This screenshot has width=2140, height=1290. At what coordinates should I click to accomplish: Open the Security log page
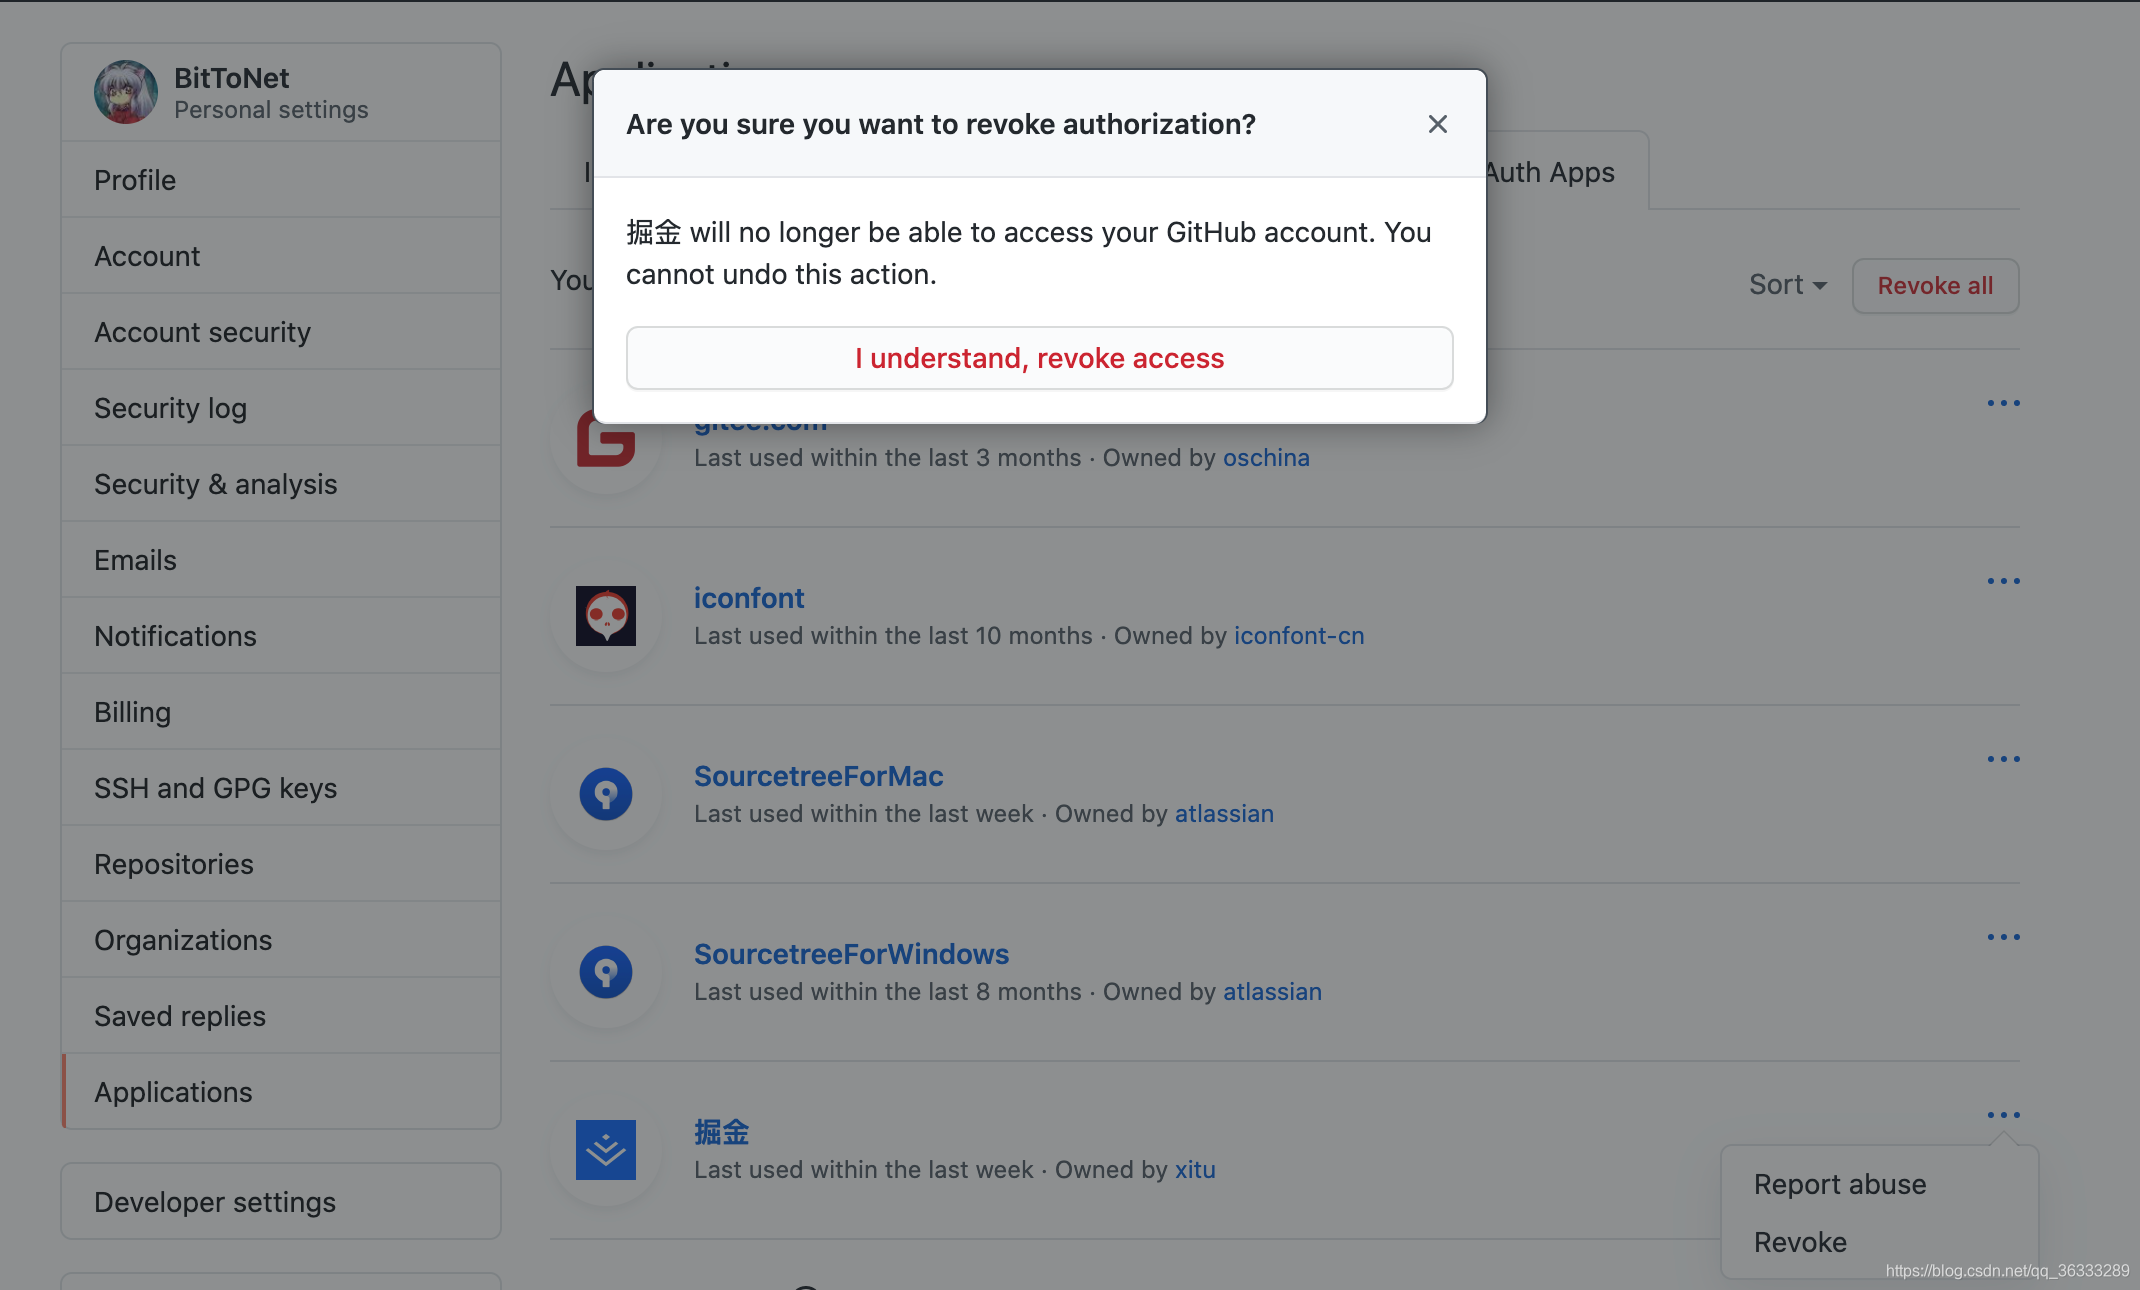point(281,408)
